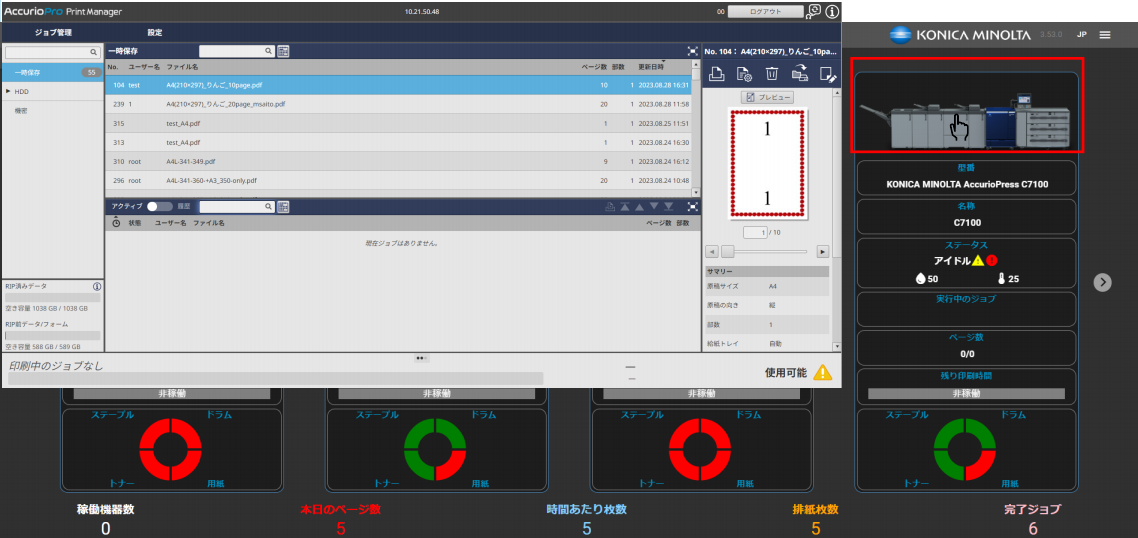Select 一時保存 folder in sidebar
This screenshot has width=1138, height=538.
click(x=53, y=73)
